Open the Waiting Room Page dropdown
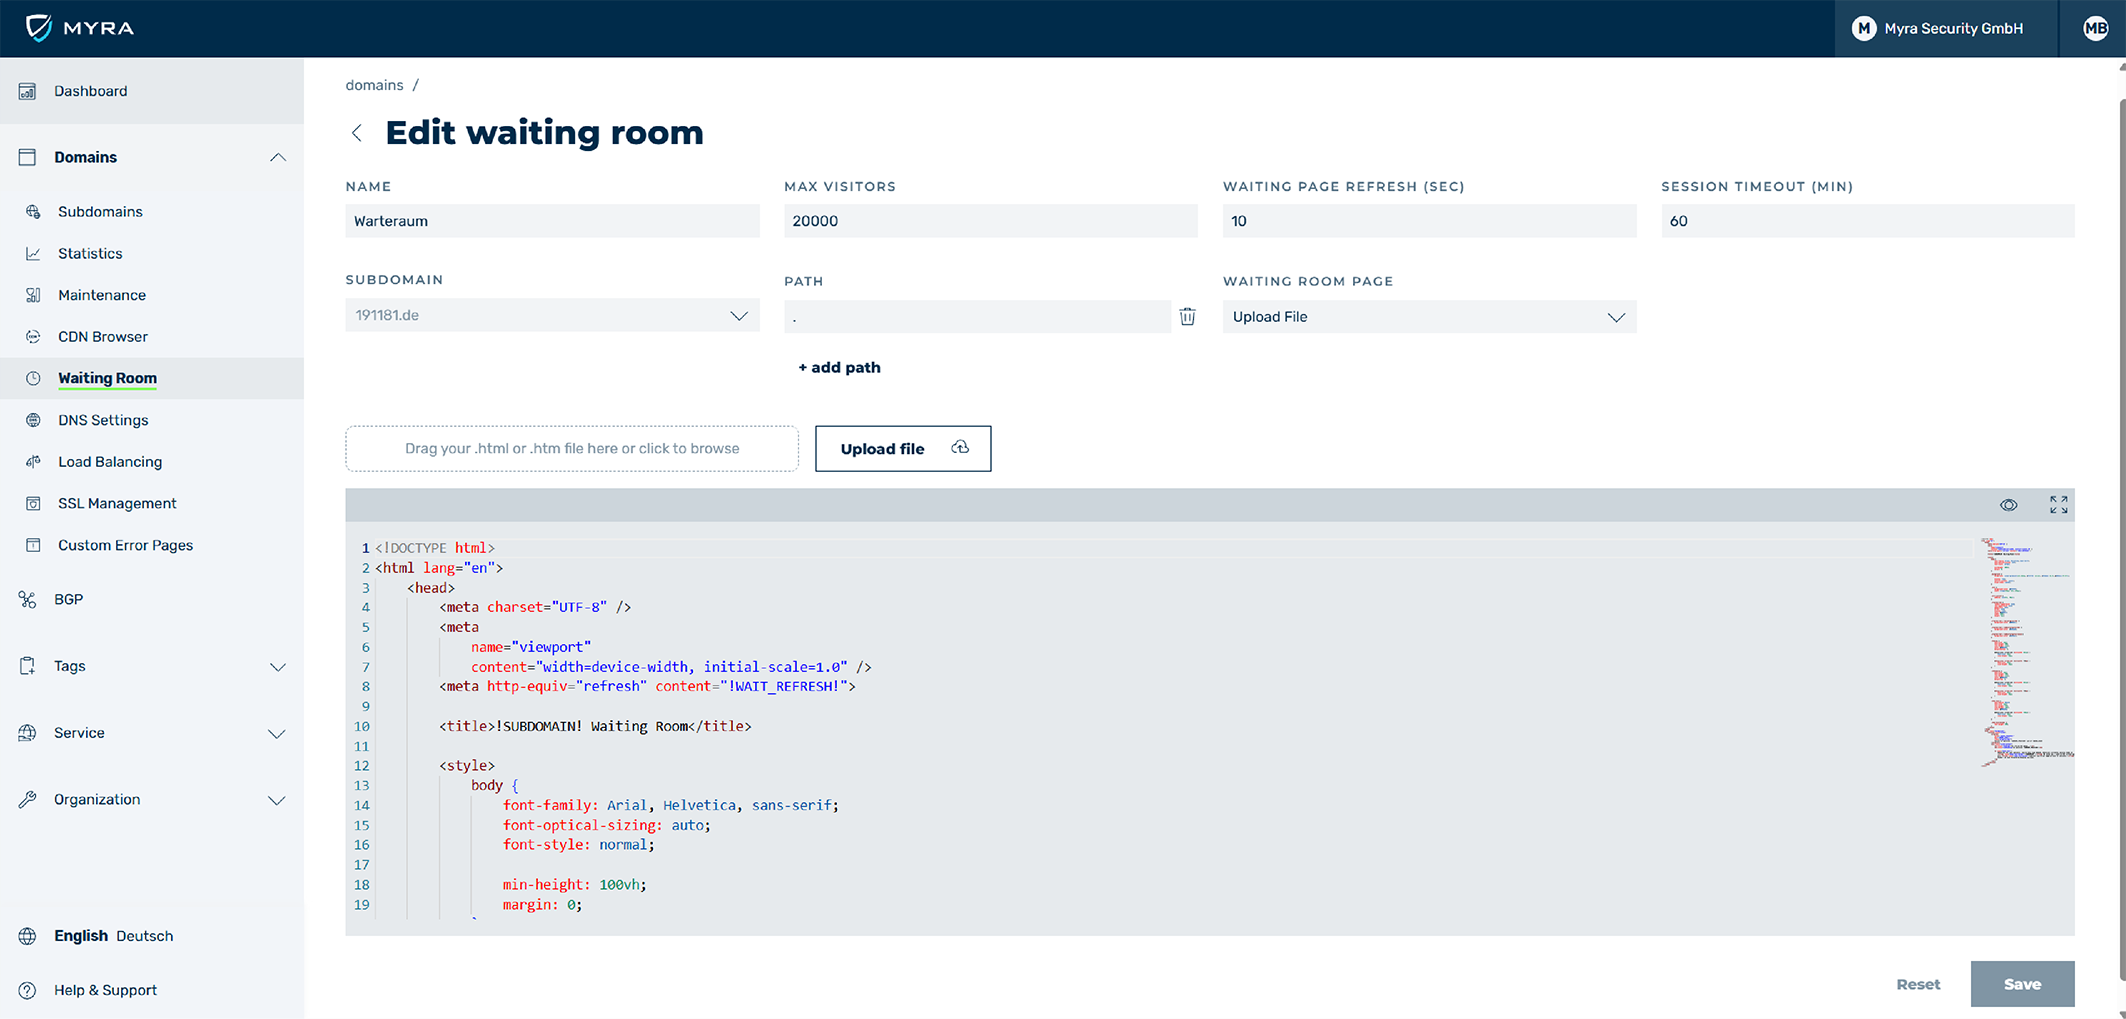Viewport: 2126px width, 1019px height. point(1429,317)
